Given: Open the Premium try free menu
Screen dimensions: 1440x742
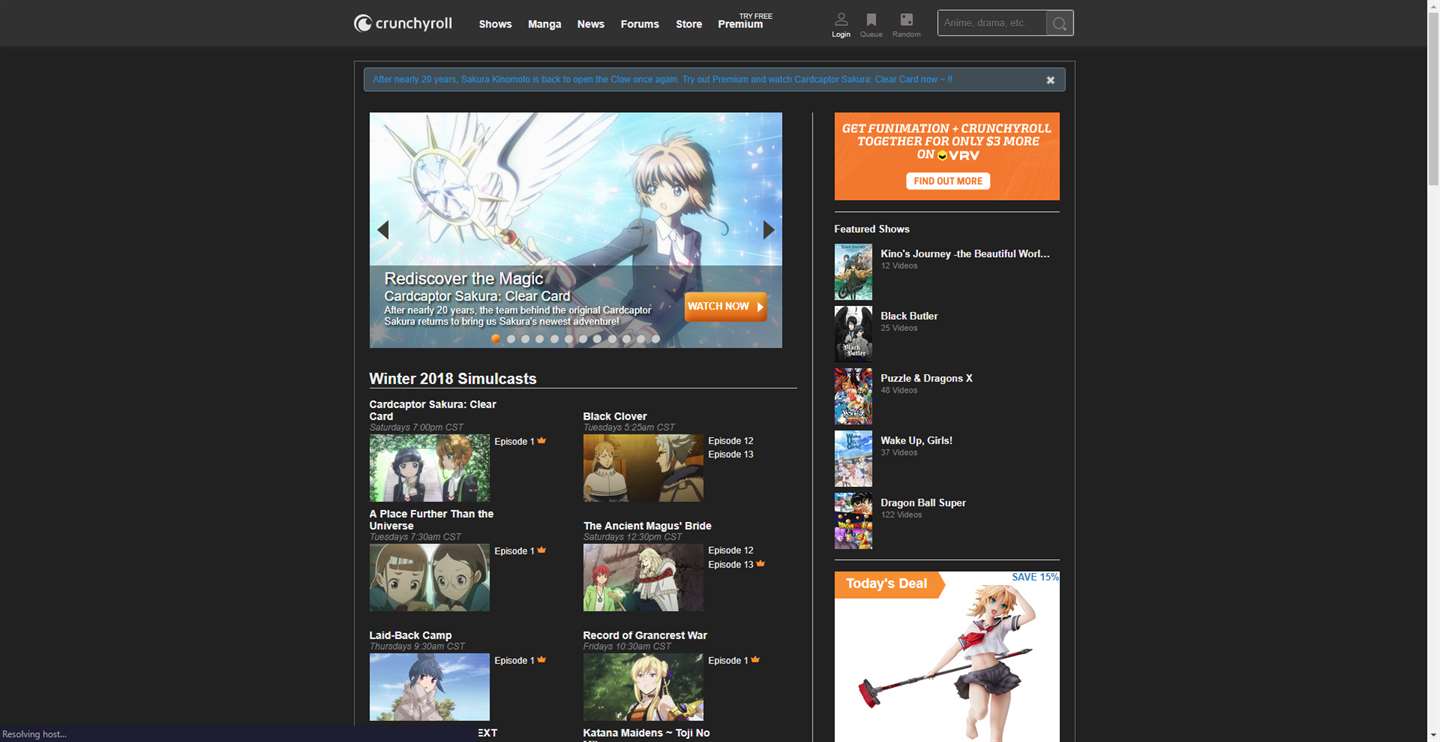Looking at the screenshot, I should point(744,21).
